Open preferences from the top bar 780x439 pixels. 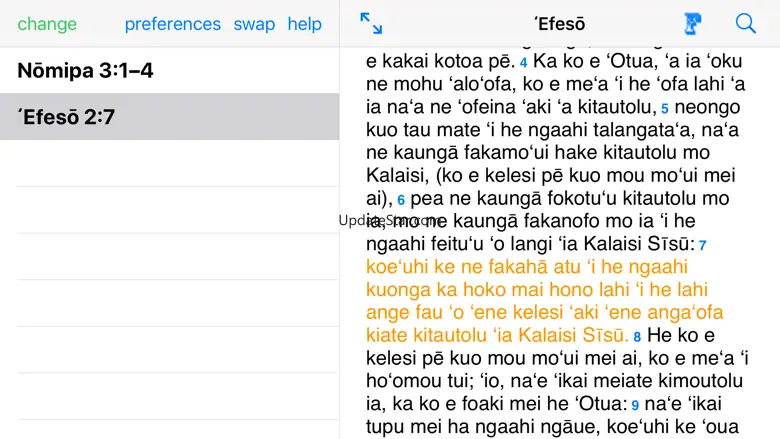tap(173, 24)
